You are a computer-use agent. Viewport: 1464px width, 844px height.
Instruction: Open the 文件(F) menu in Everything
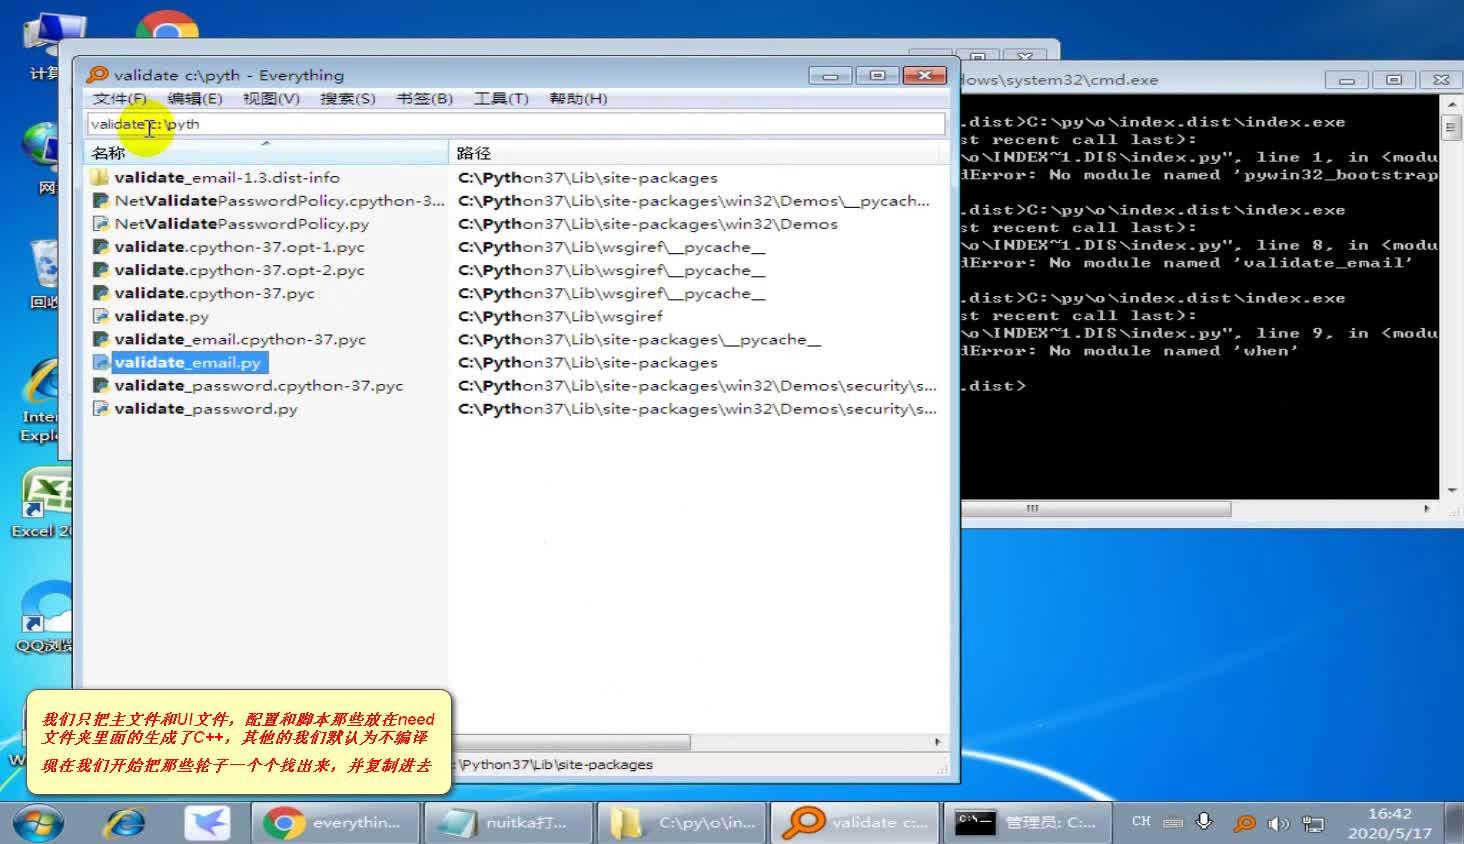click(118, 99)
